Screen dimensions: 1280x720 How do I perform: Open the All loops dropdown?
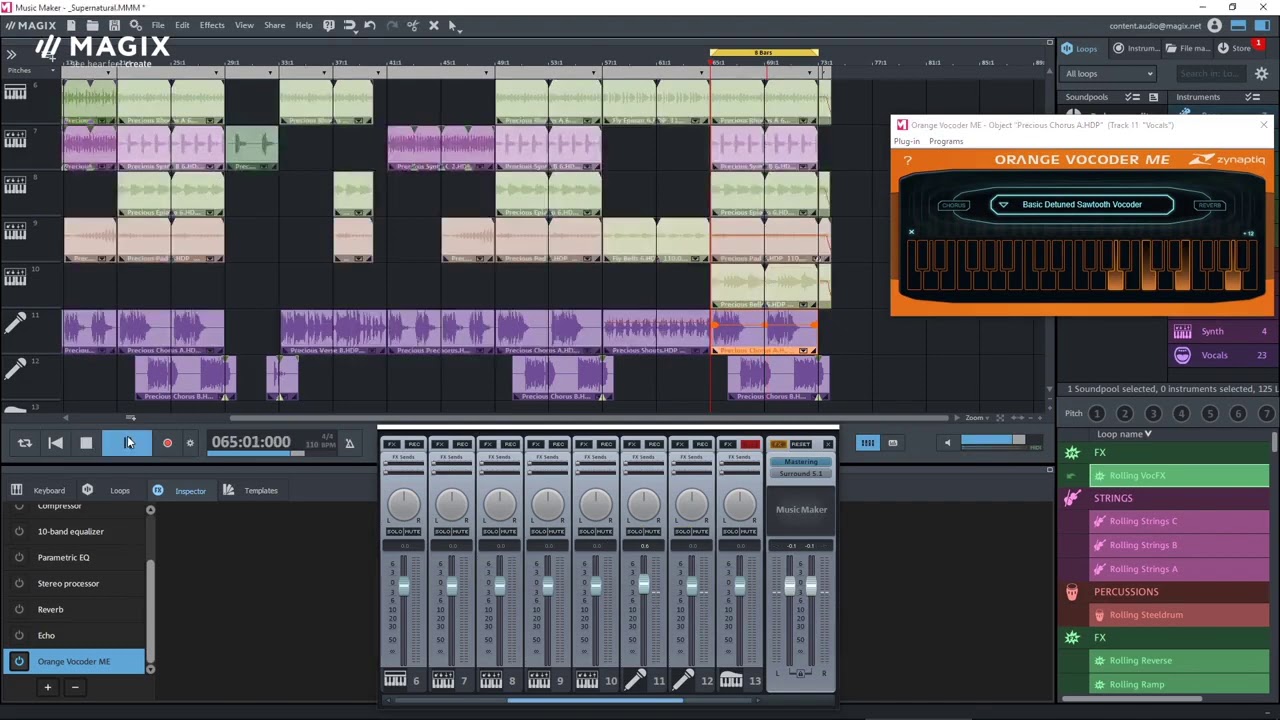tap(1109, 73)
